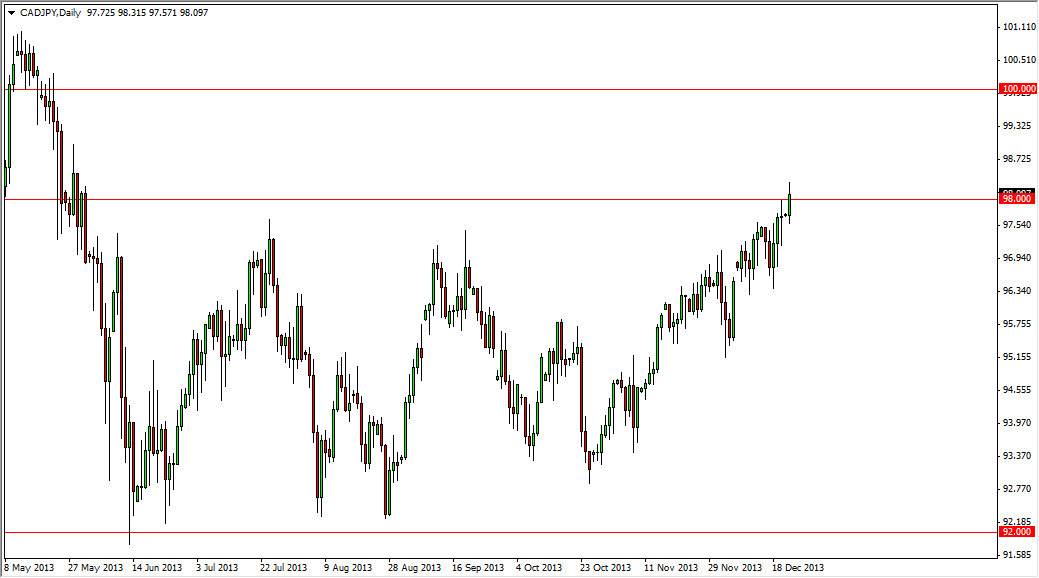Click the 14 Jun 2013 date label

157,568
